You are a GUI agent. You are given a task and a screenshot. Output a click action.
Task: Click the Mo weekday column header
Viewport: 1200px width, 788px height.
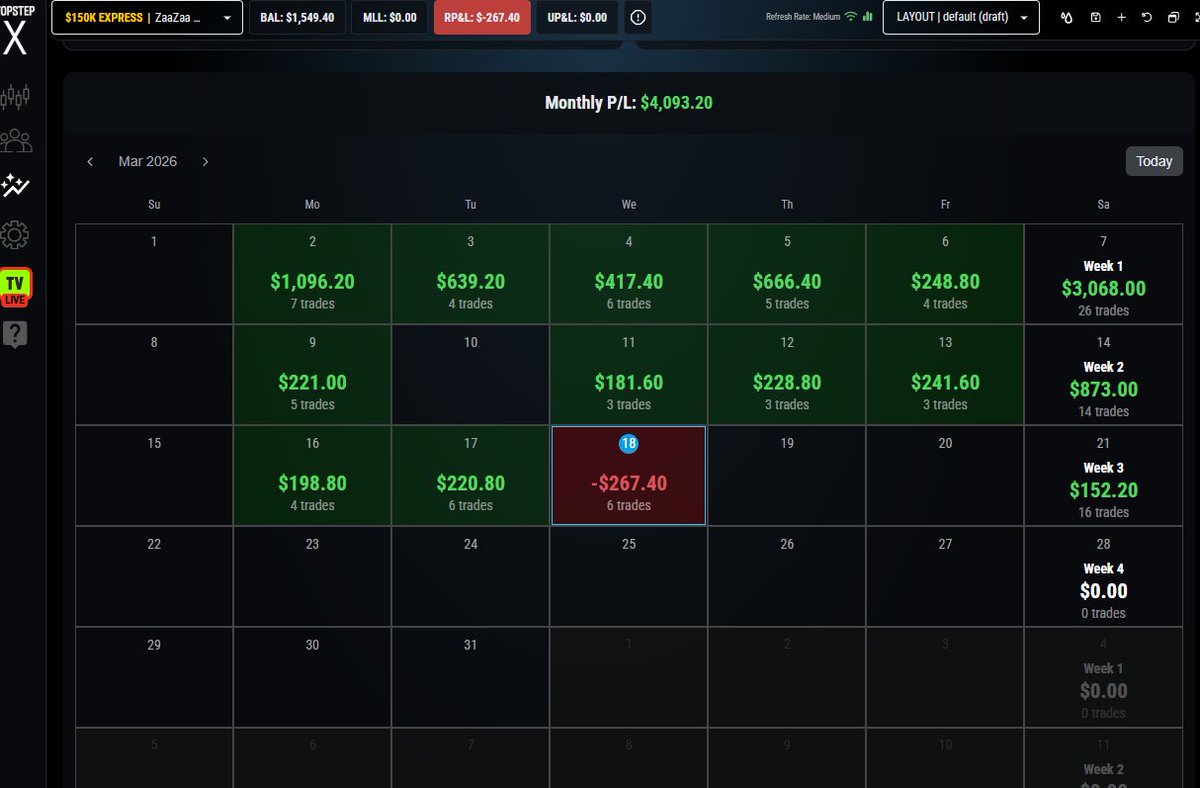click(x=312, y=204)
